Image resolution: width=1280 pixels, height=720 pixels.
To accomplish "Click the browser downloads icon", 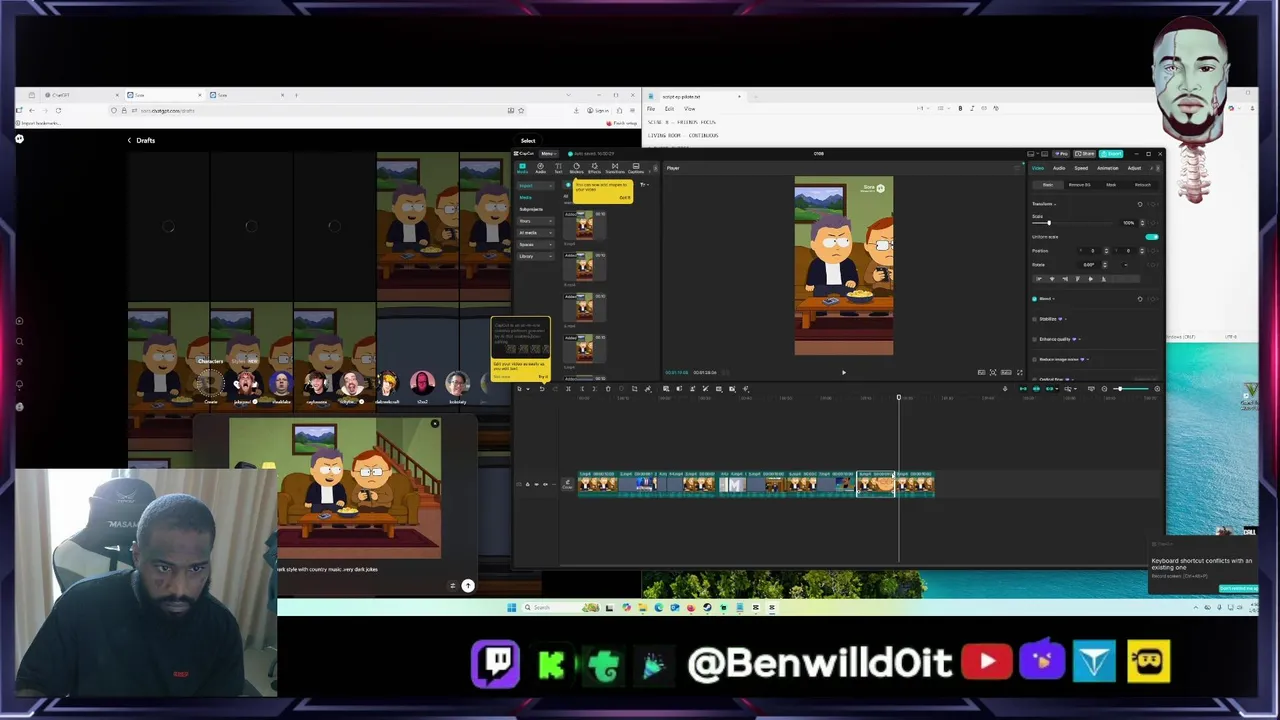I will point(576,111).
